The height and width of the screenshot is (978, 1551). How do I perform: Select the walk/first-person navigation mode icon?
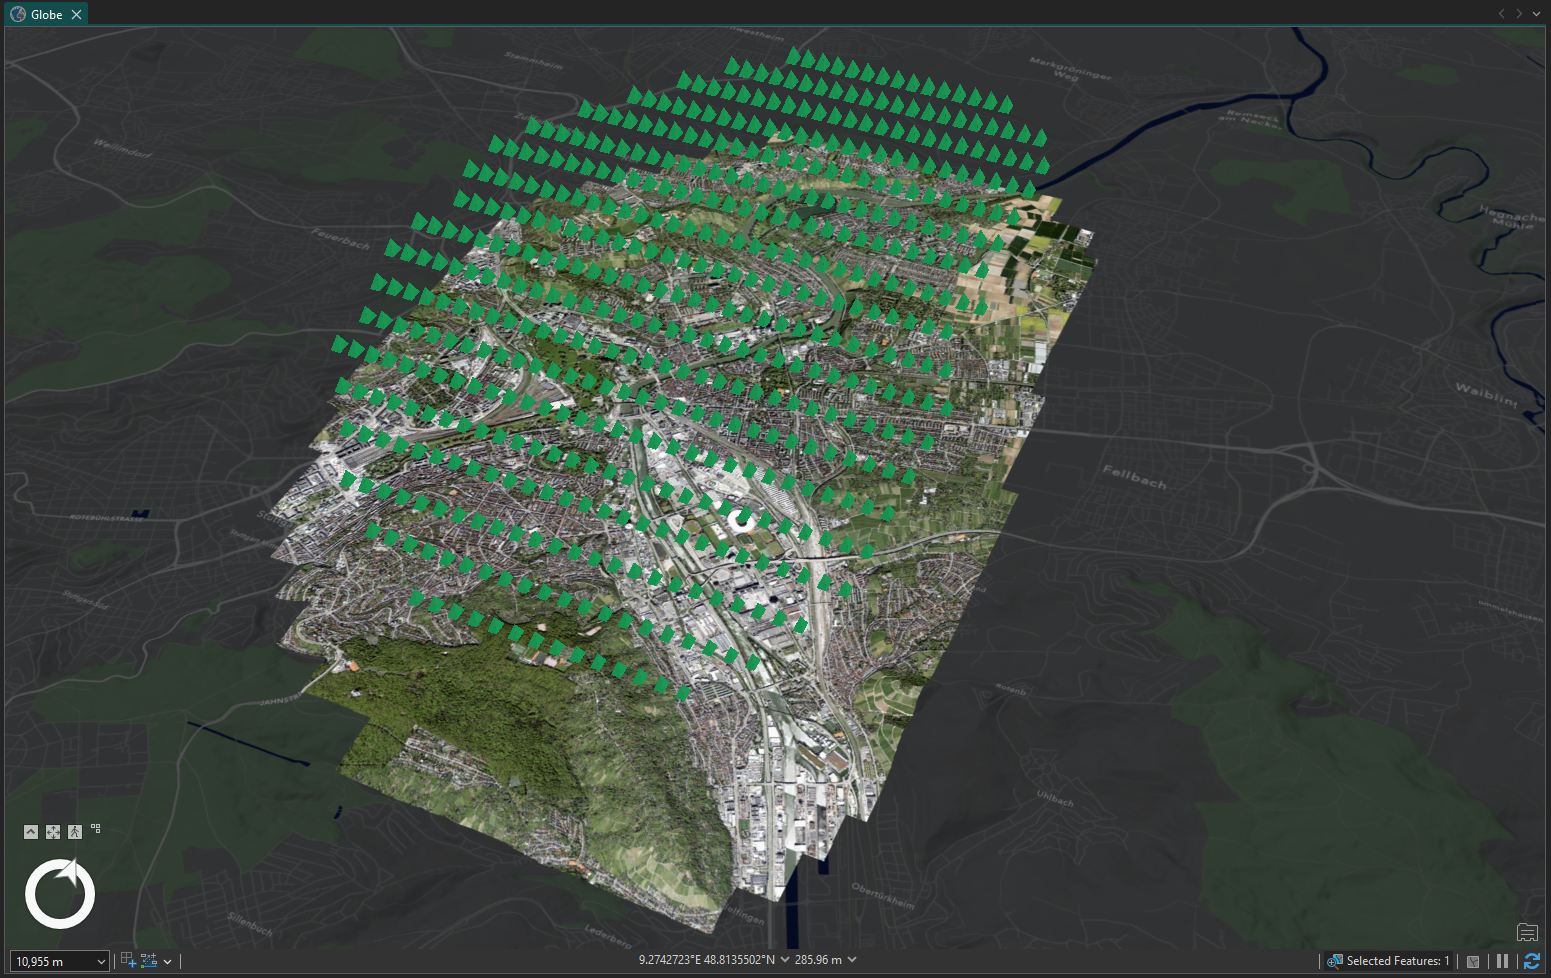pos(74,831)
